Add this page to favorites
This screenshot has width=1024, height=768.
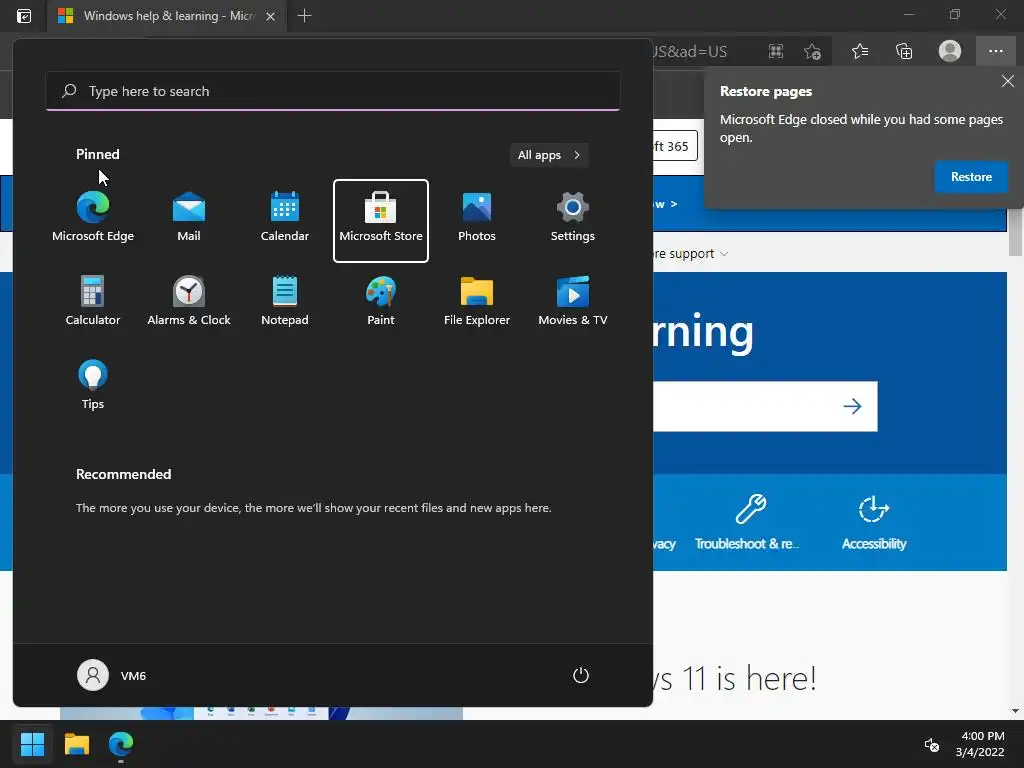pos(812,51)
